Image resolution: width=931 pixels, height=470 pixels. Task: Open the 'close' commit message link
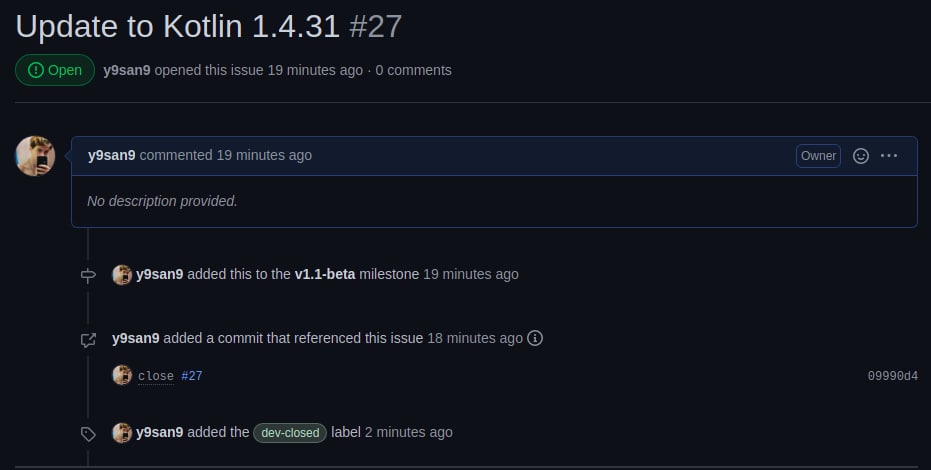(x=155, y=376)
